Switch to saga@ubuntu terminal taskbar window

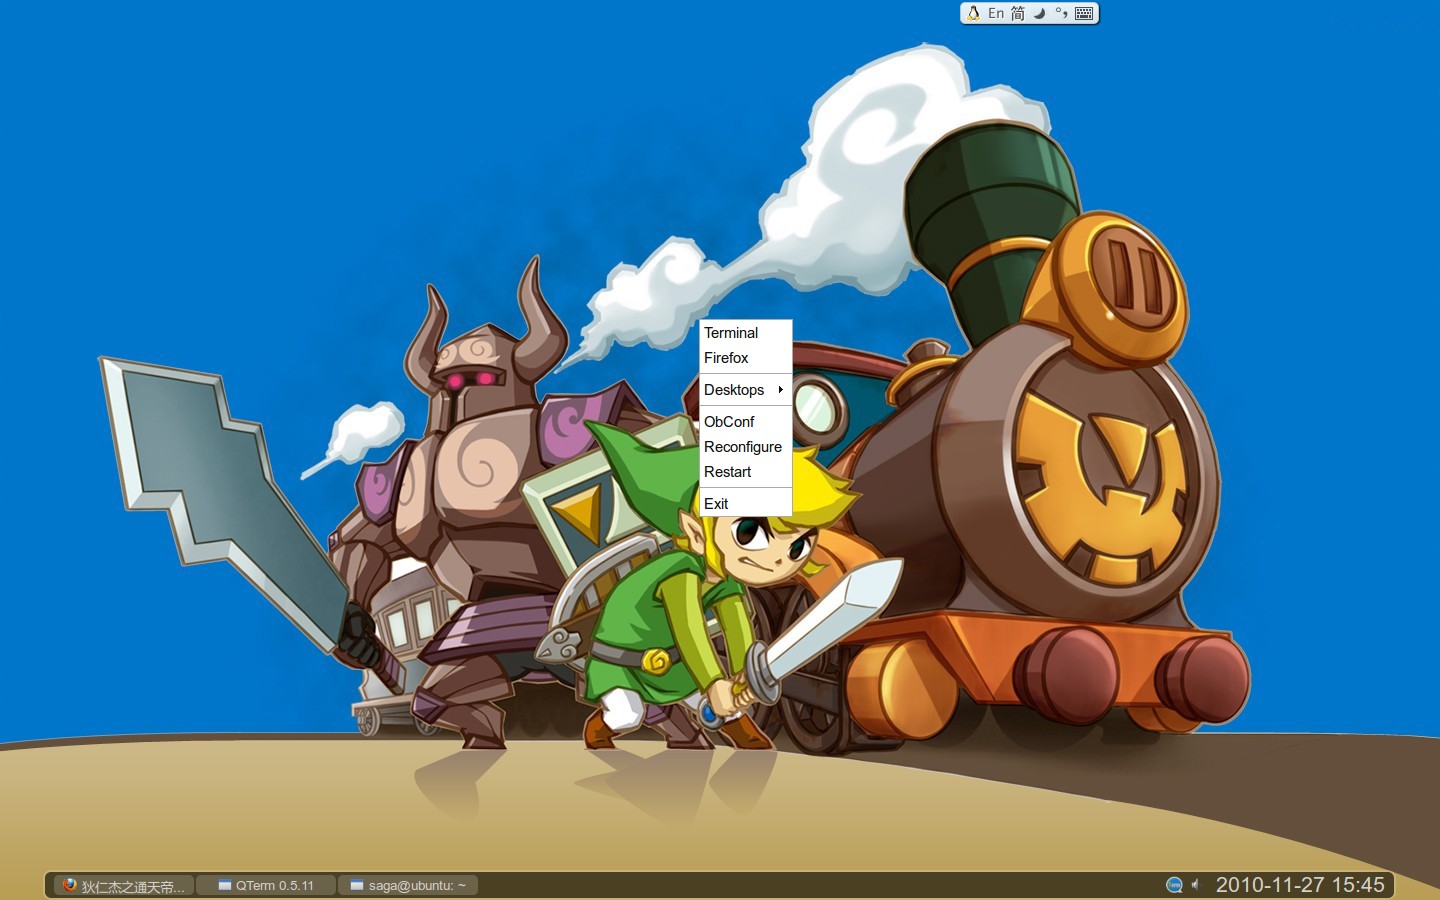[x=408, y=885]
